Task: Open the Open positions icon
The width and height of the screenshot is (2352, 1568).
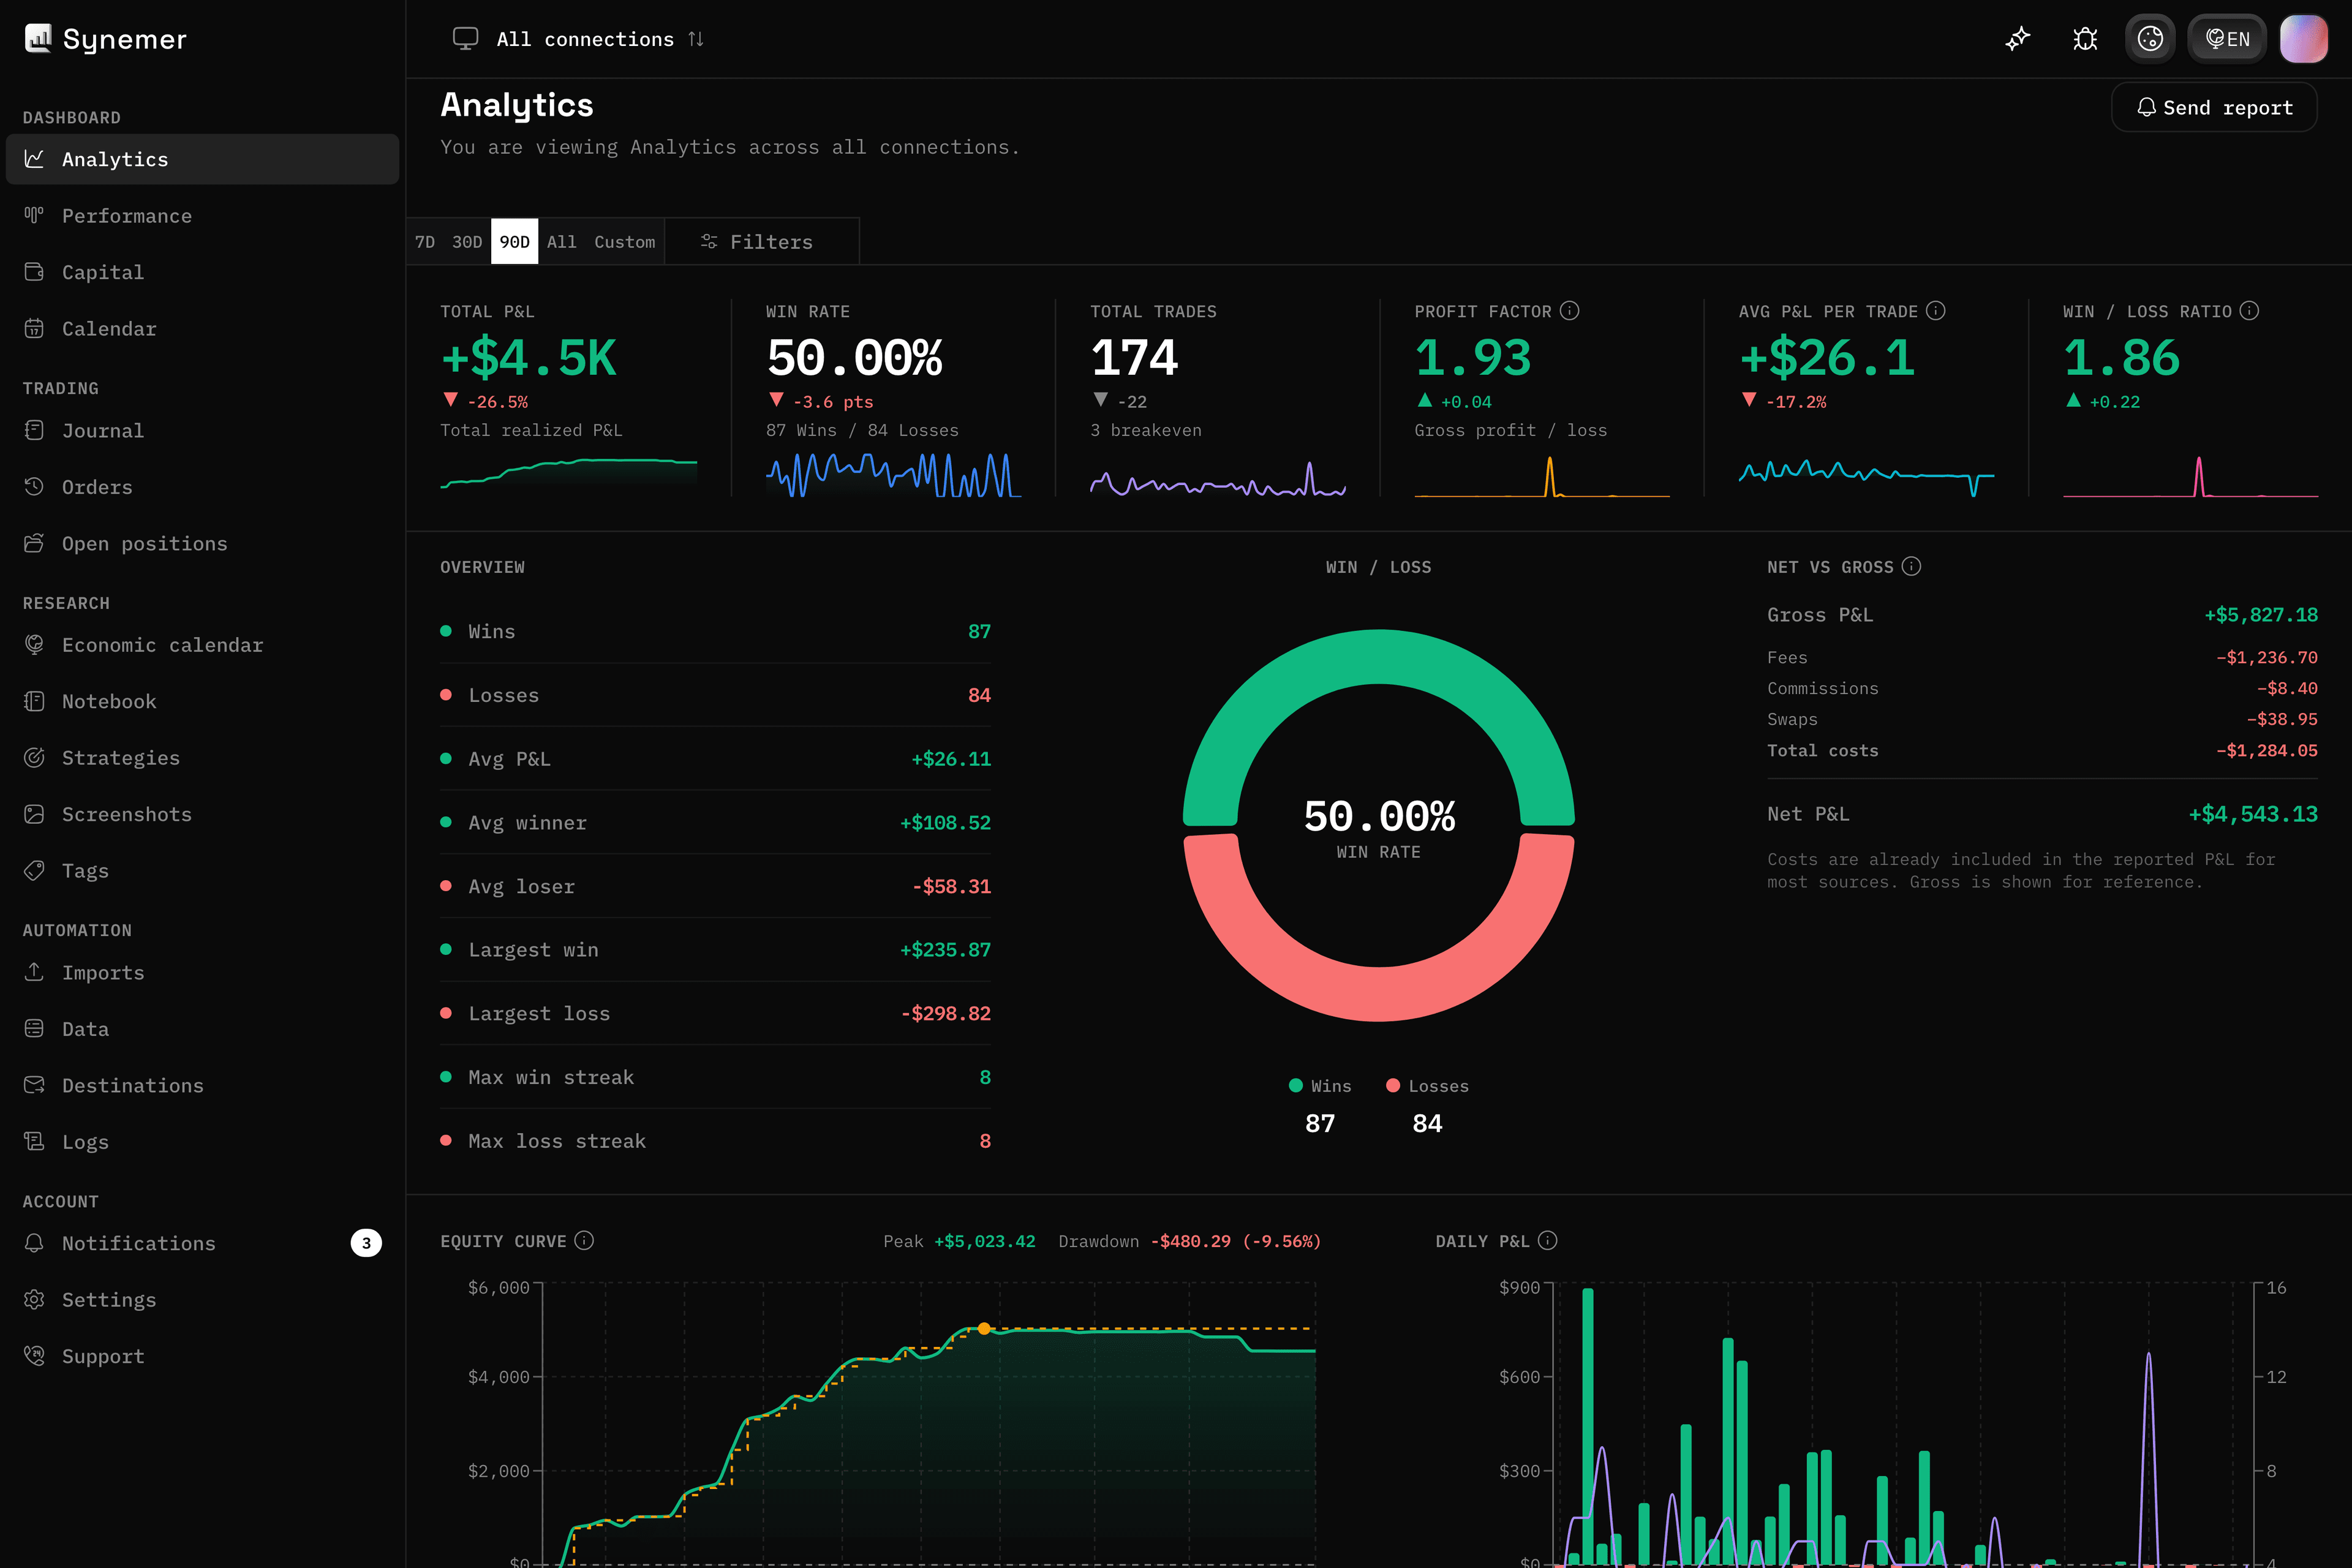Action: (x=34, y=543)
